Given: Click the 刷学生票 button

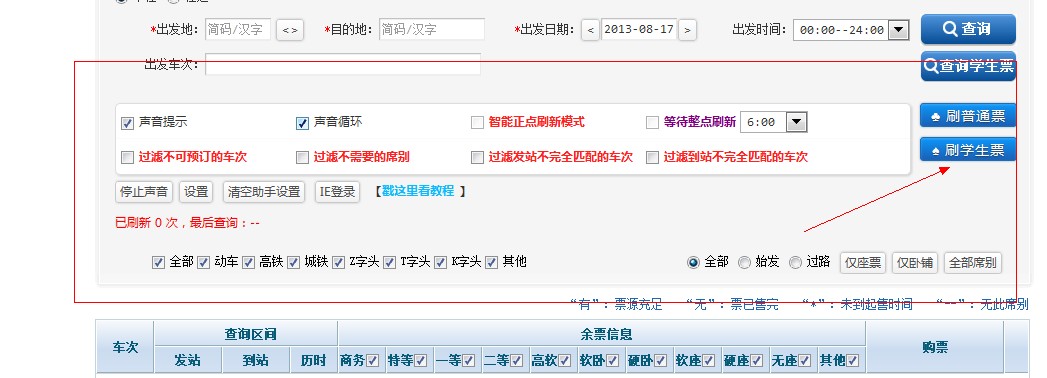Looking at the screenshot, I should click(968, 150).
